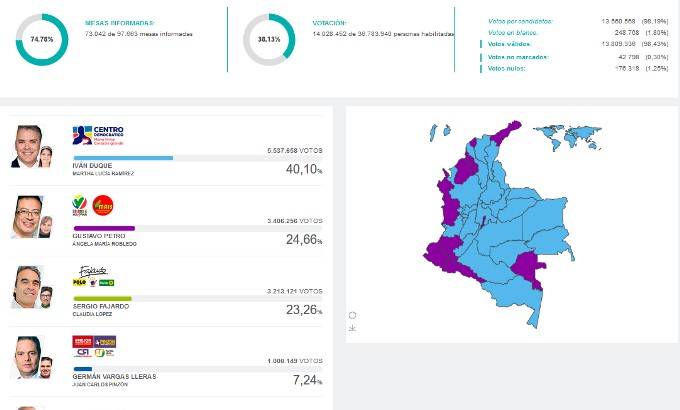Click the Colombia Humana party logo
The height and width of the screenshot is (410, 680).
(x=80, y=206)
